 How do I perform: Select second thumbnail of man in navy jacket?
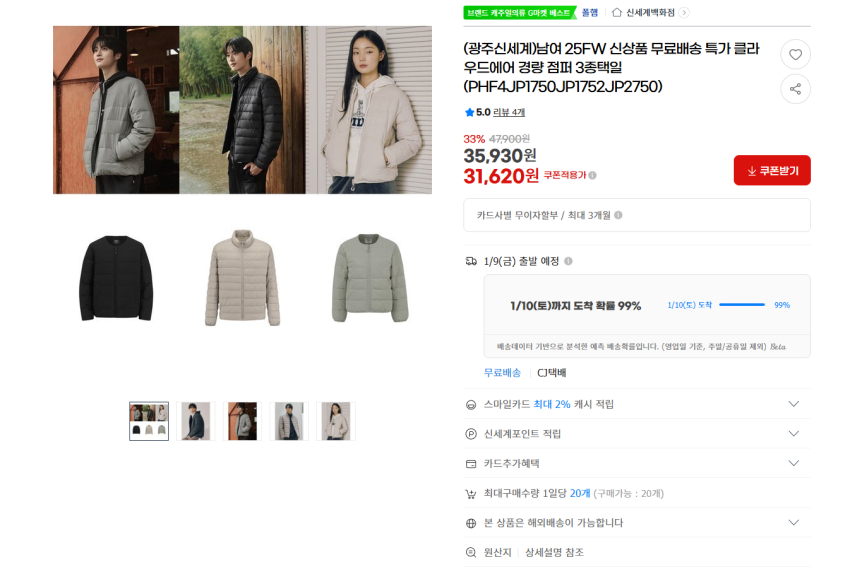pos(196,421)
